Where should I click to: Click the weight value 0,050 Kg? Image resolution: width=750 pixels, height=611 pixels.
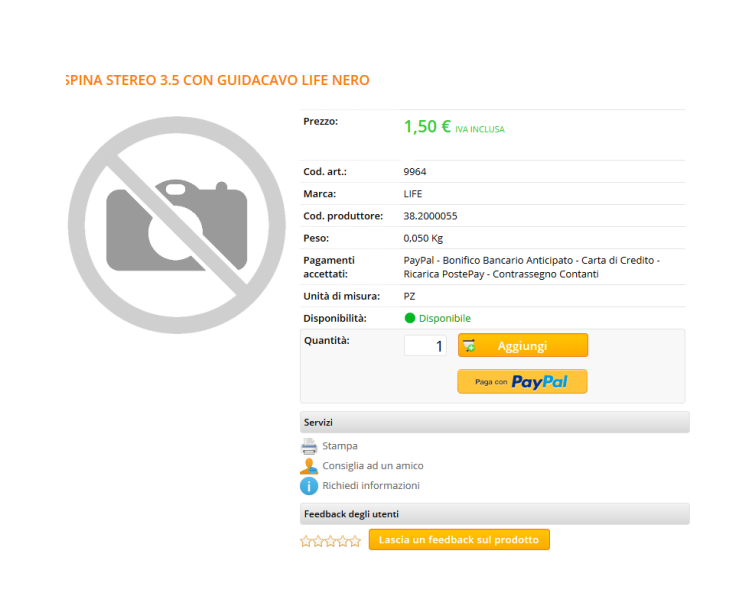[x=423, y=238]
